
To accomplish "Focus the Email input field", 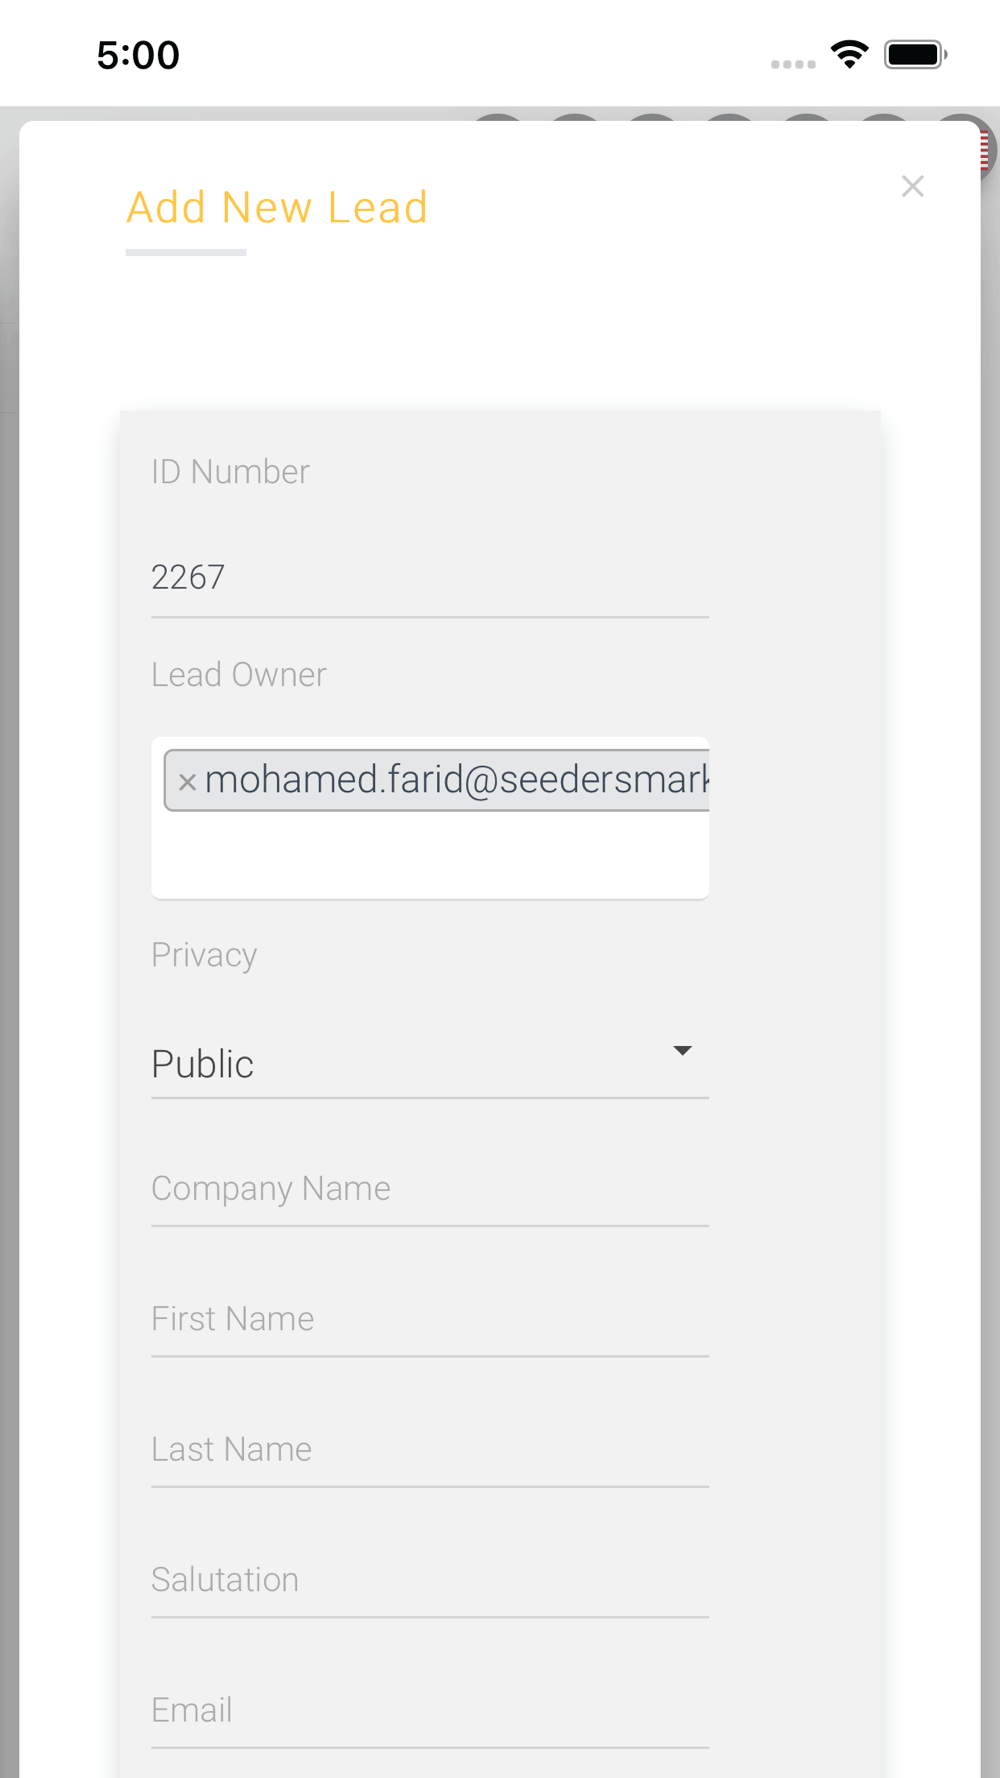I will coord(430,1710).
